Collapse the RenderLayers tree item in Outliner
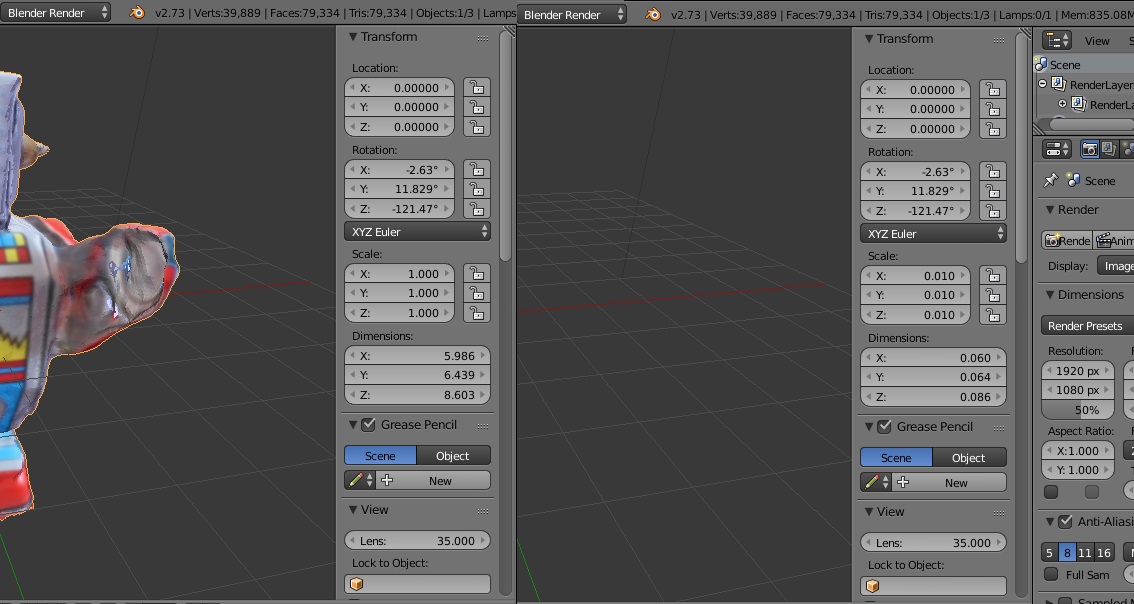This screenshot has height=604, width=1134. point(1043,85)
